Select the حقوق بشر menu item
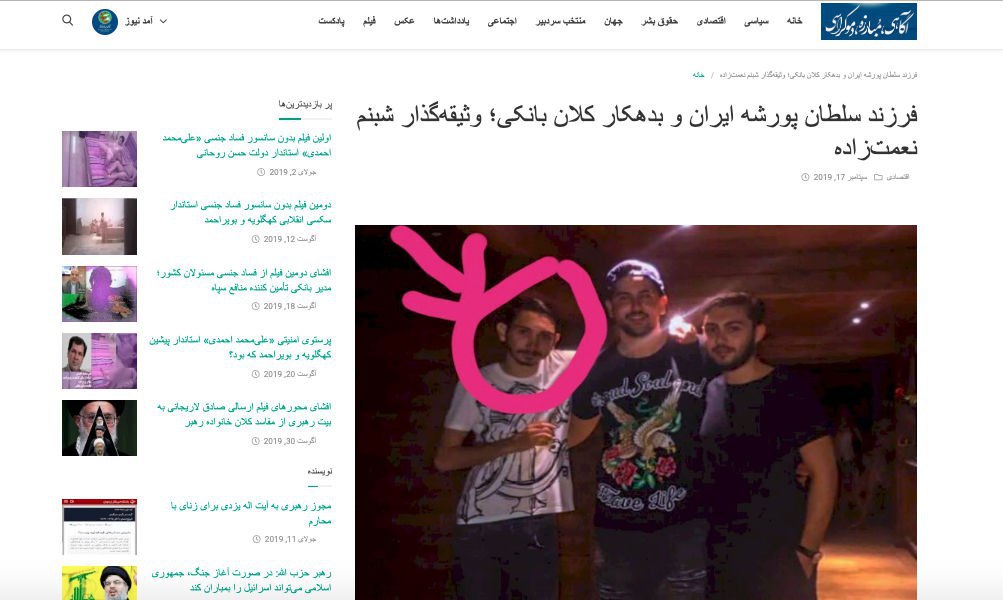The image size is (1003, 600). 659,21
